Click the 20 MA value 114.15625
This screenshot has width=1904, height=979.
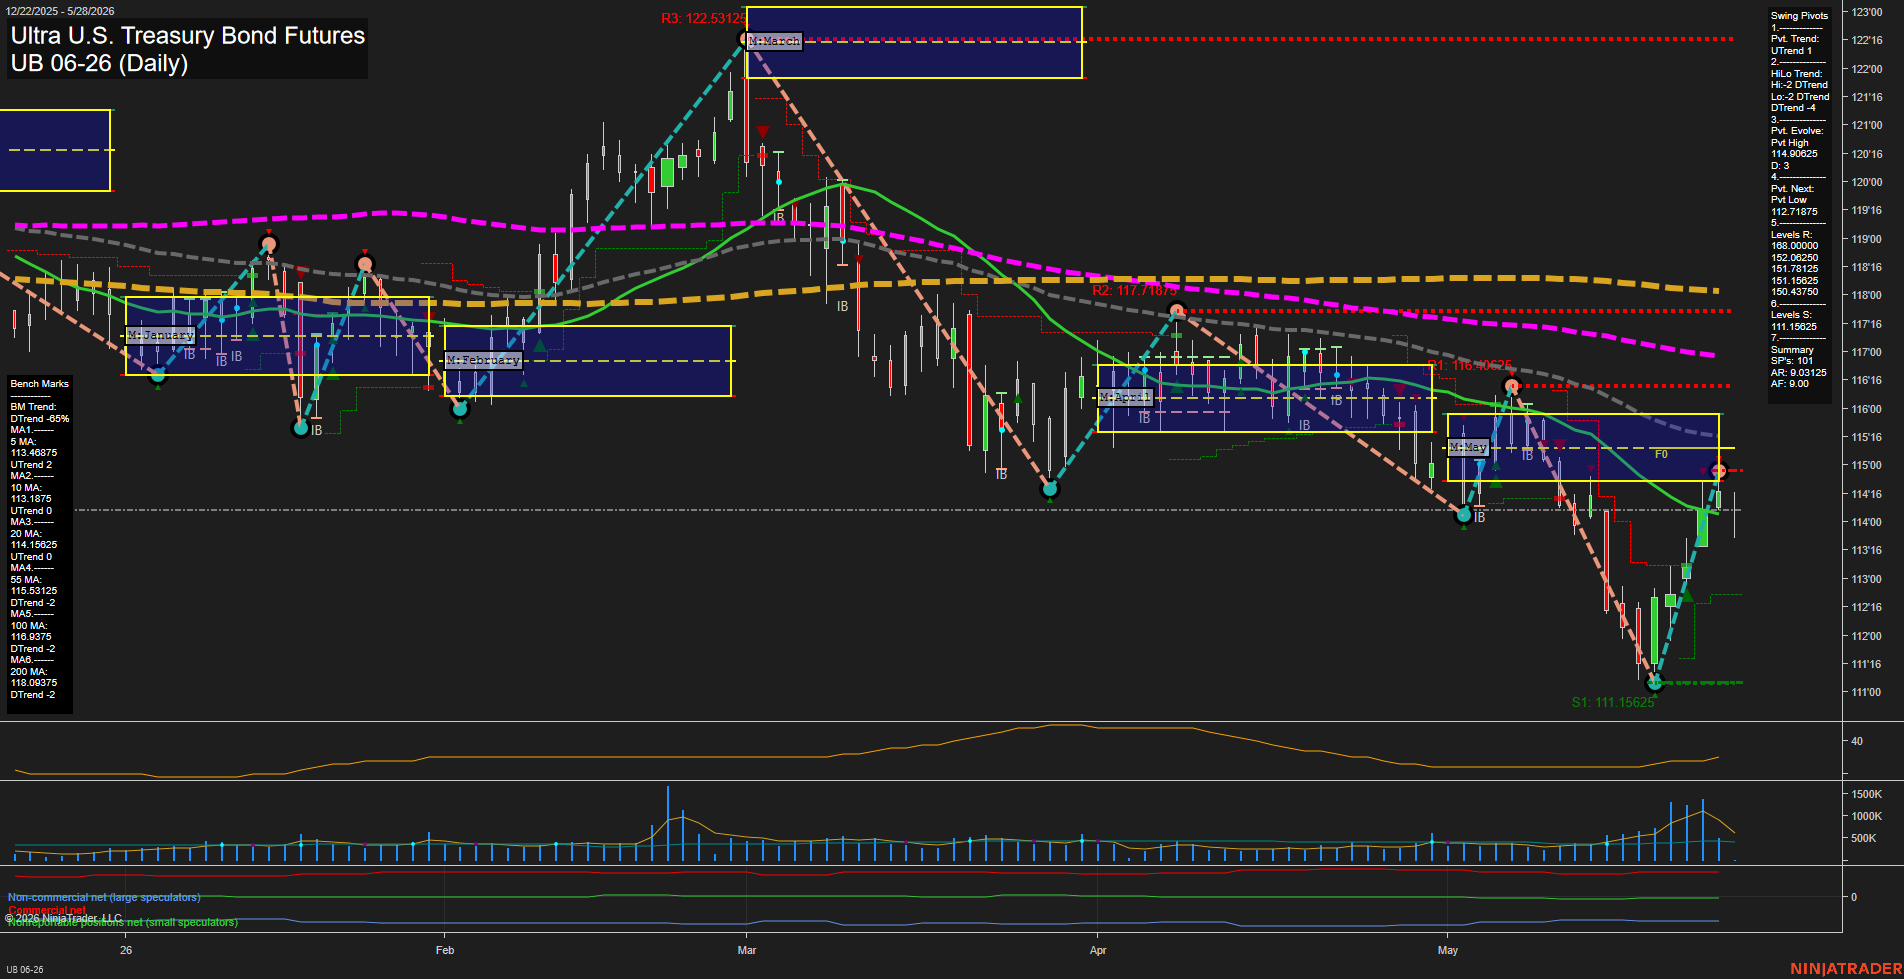pos(33,545)
